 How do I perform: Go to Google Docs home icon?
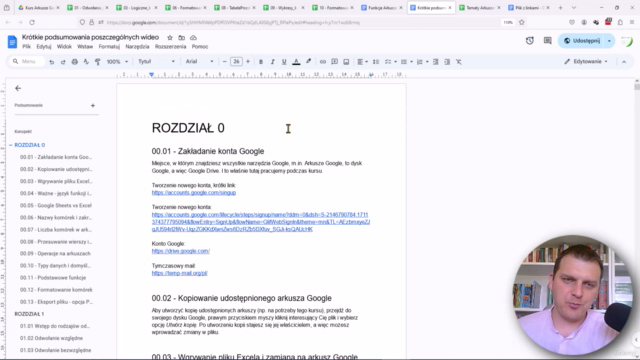click(12, 41)
